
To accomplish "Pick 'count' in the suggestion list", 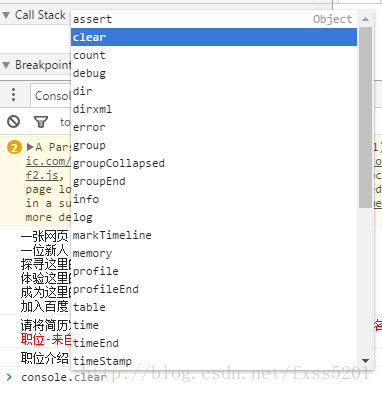I will pos(214,55).
